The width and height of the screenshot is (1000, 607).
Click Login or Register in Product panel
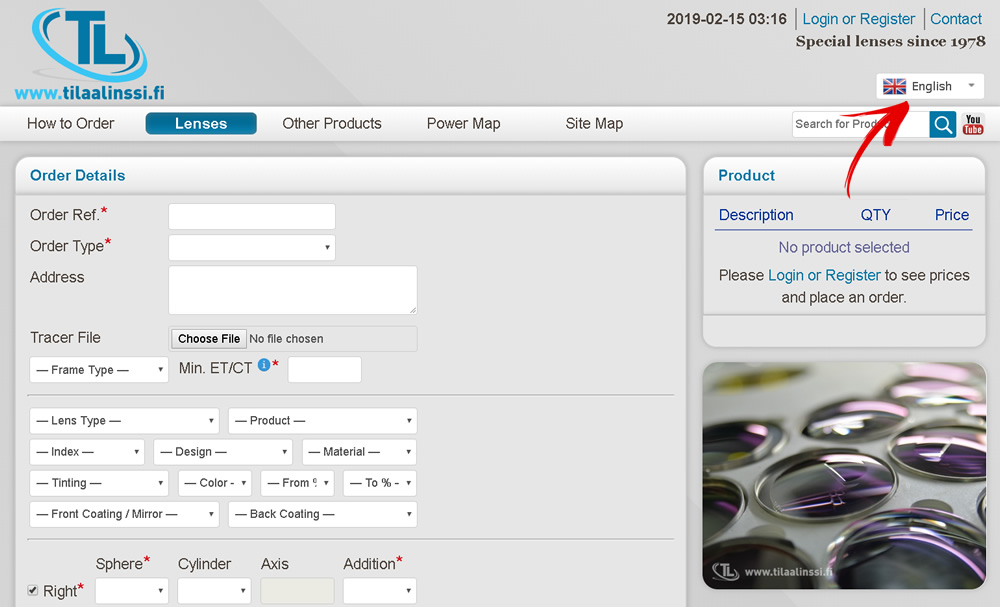(x=824, y=275)
